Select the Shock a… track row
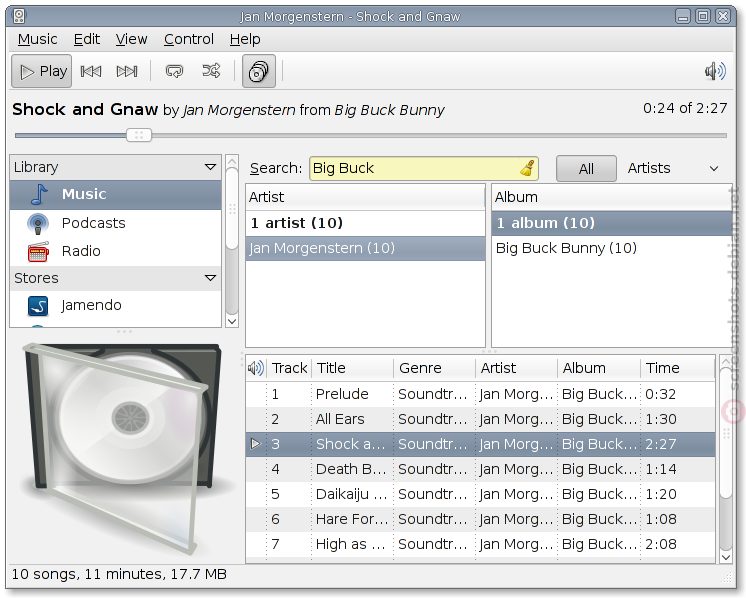The width and height of the screenshot is (746, 598). pos(481,444)
